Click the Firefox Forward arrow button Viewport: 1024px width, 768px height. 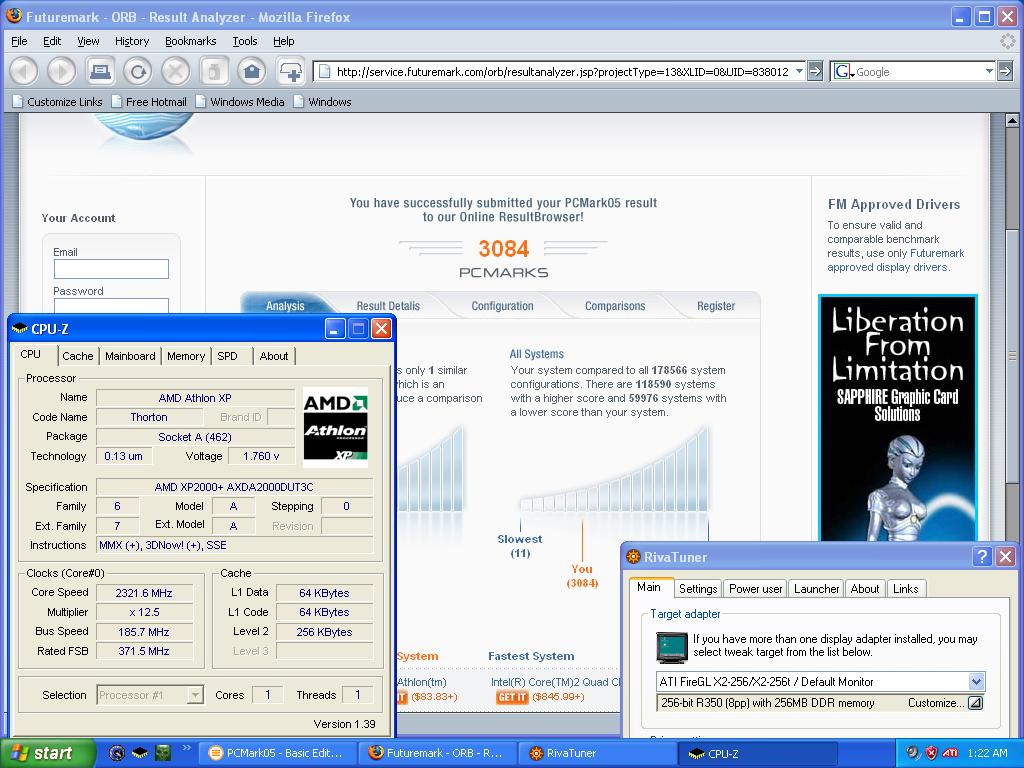pos(61,71)
